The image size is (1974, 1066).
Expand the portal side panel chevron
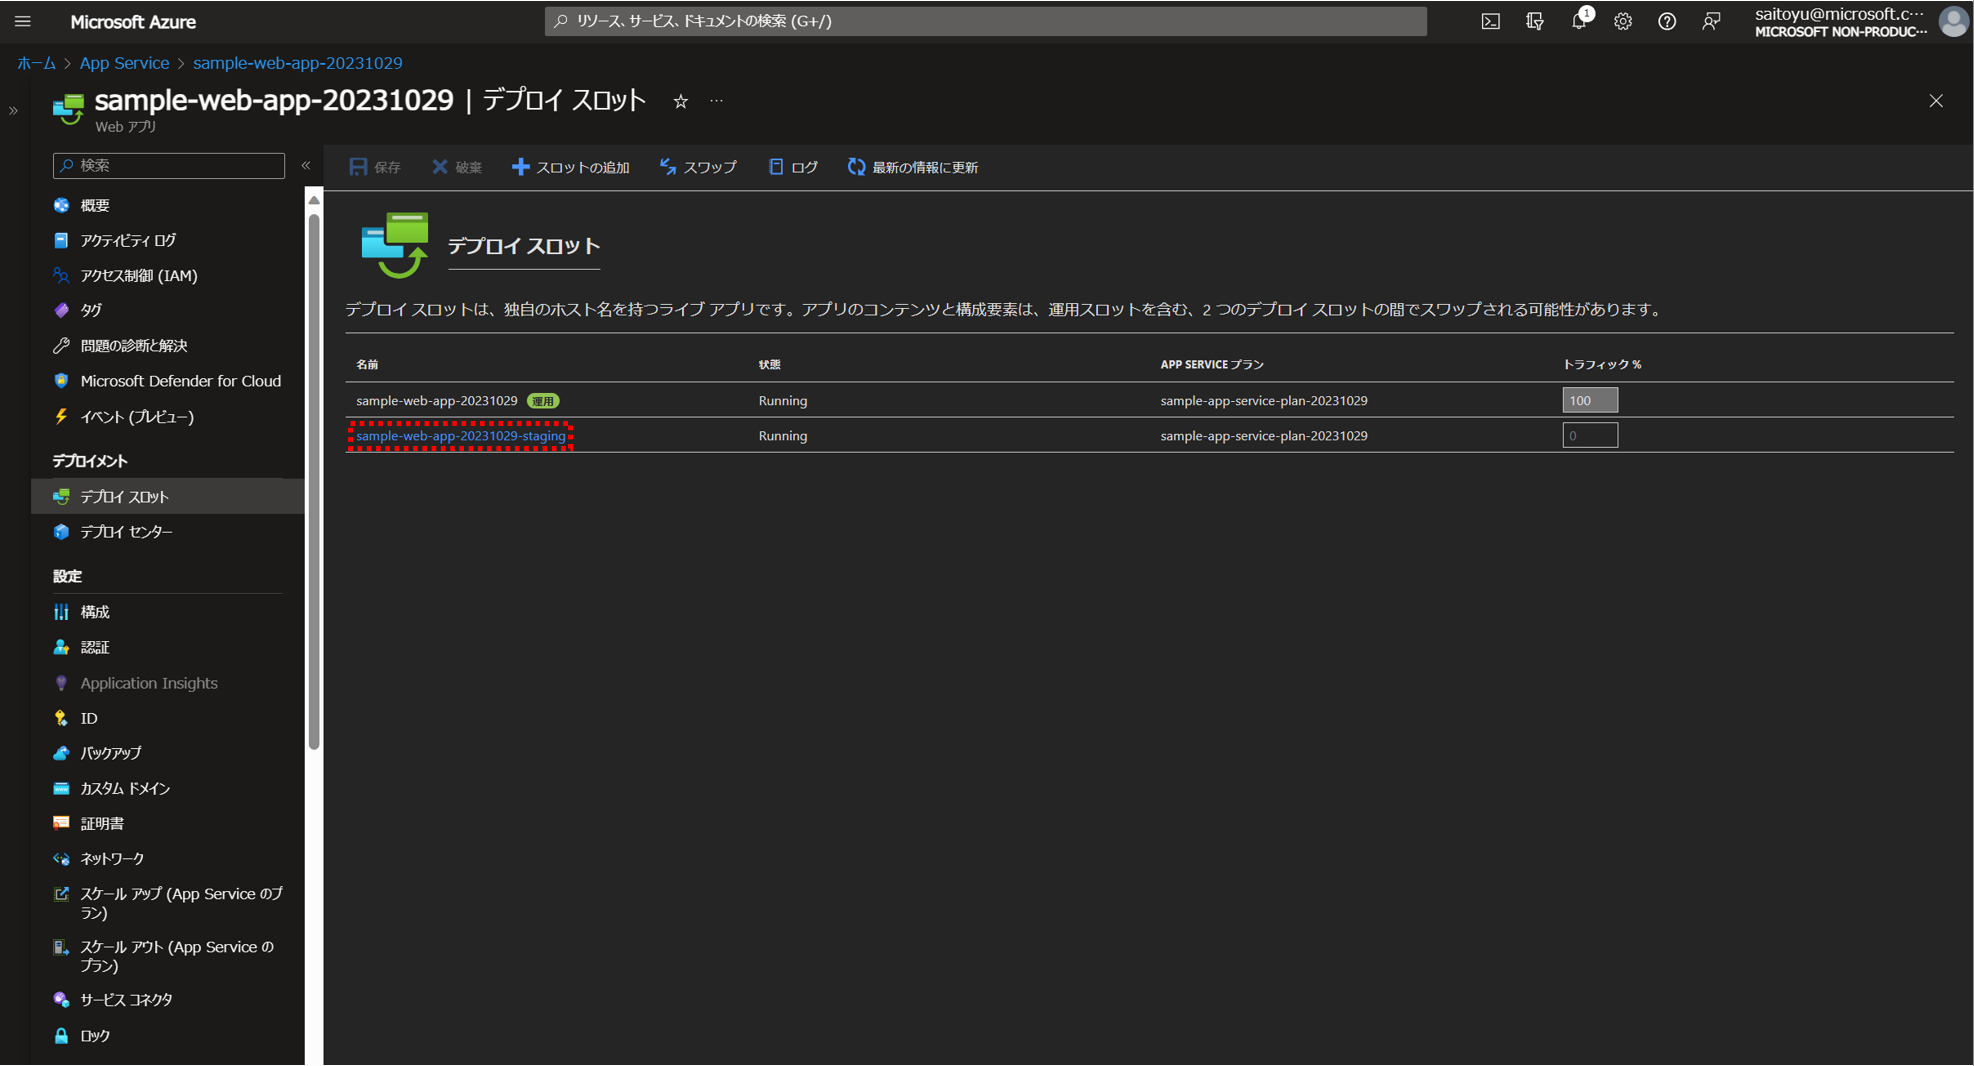click(x=13, y=110)
